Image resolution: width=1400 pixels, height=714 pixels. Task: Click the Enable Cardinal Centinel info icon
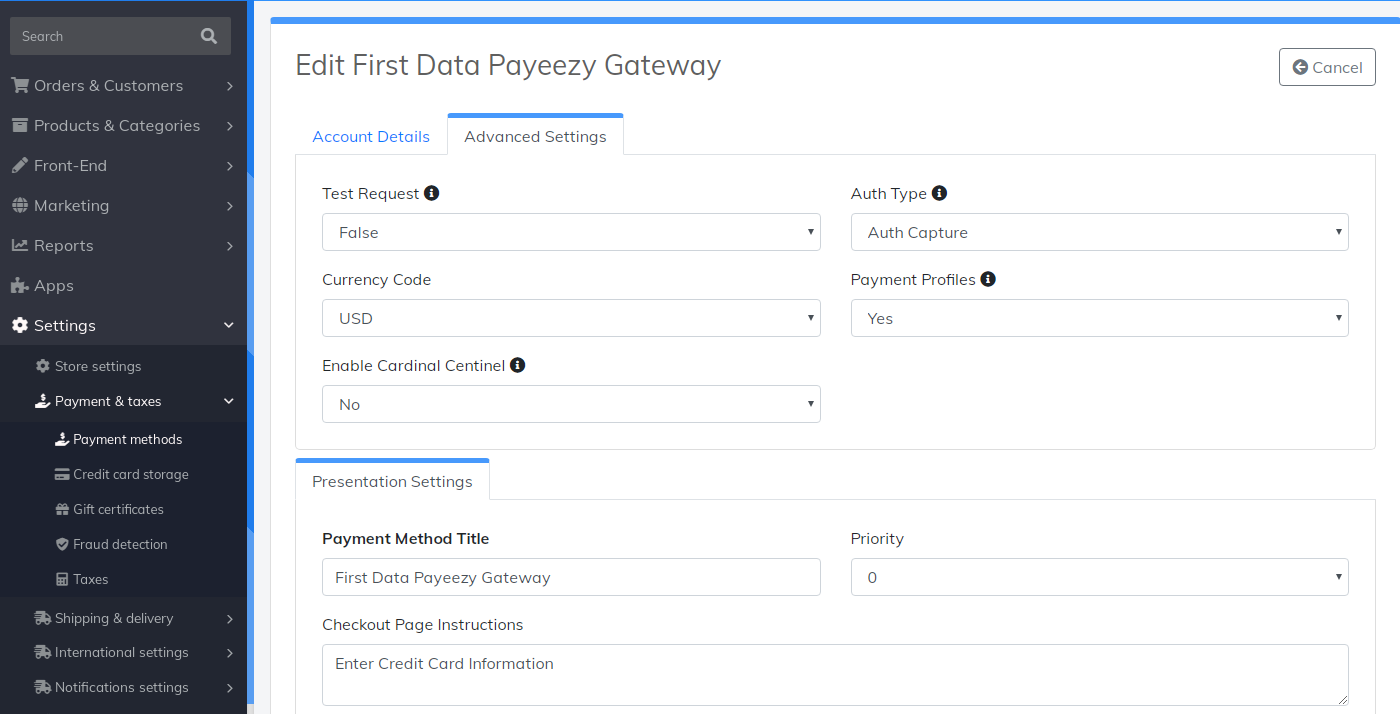(x=517, y=365)
